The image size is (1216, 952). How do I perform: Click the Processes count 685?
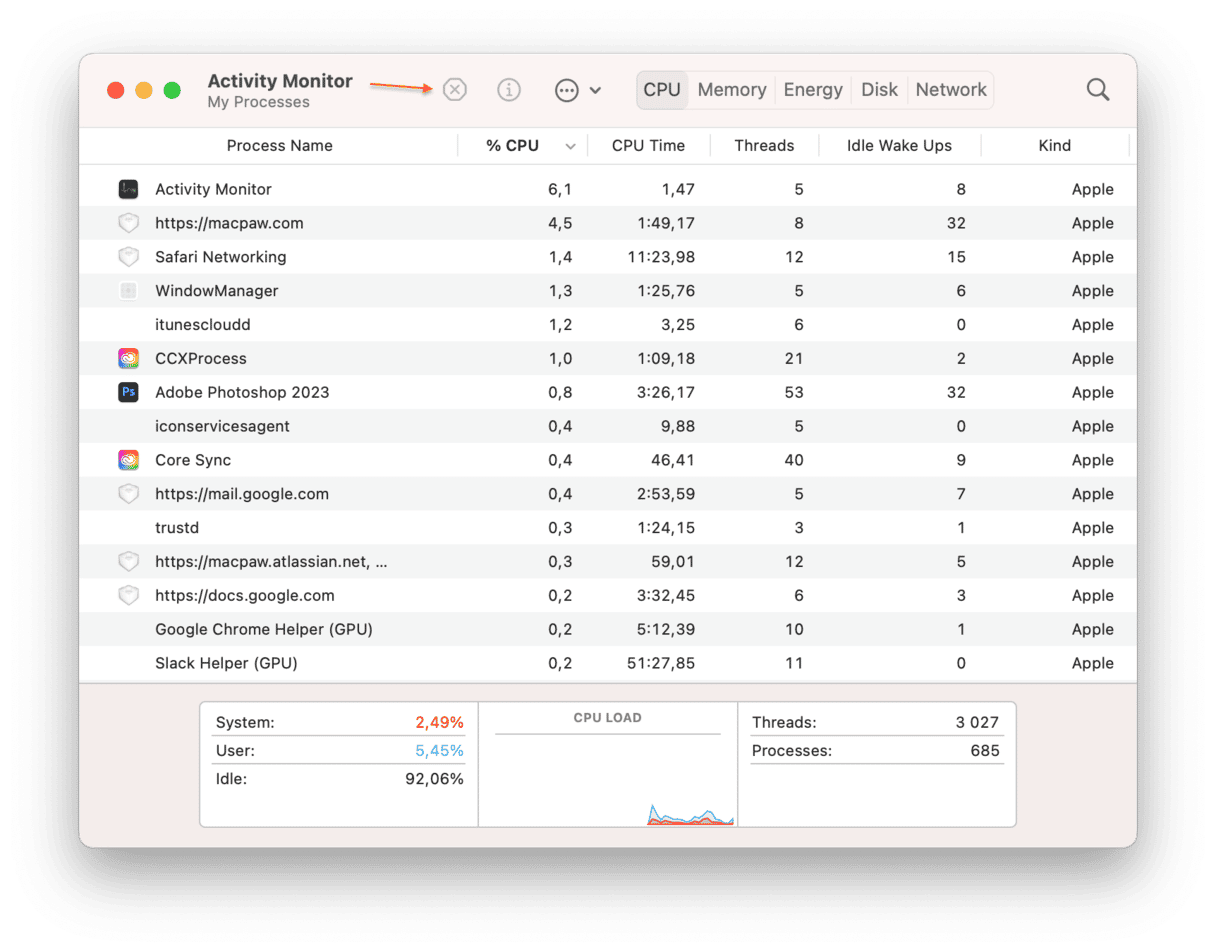pyautogui.click(x=985, y=750)
